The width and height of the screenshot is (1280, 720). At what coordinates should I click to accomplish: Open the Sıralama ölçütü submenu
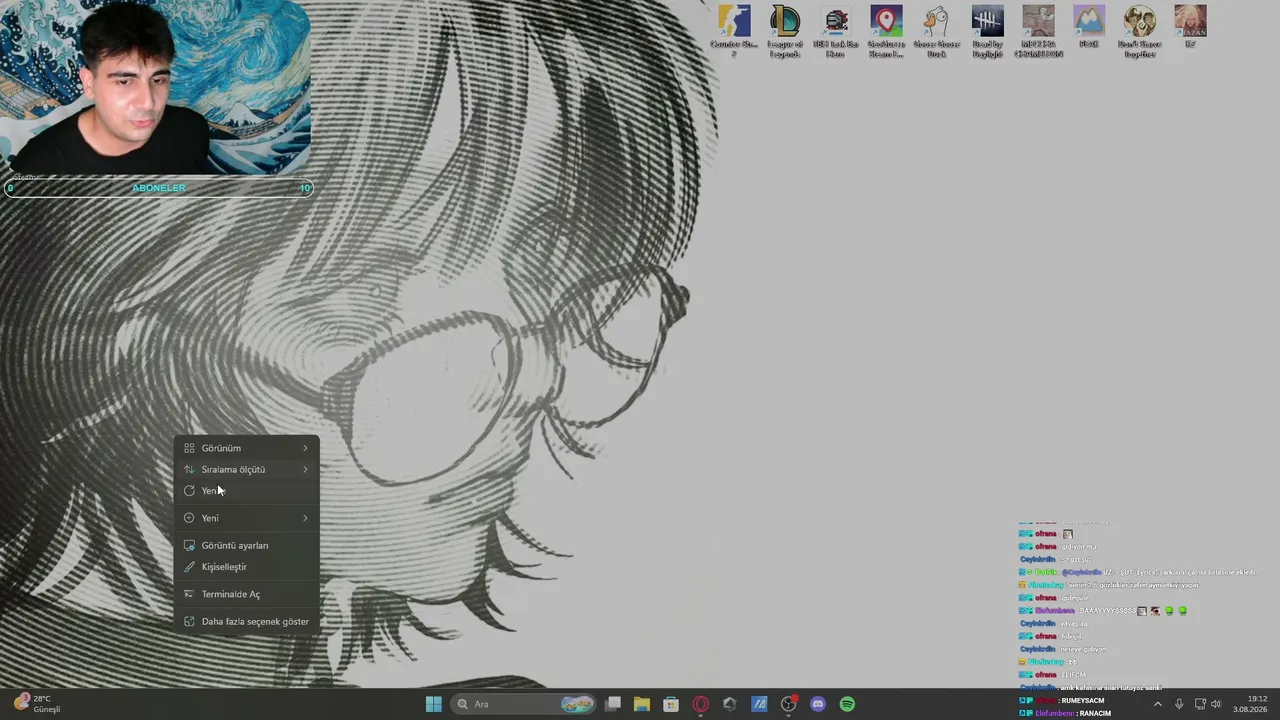pos(246,469)
